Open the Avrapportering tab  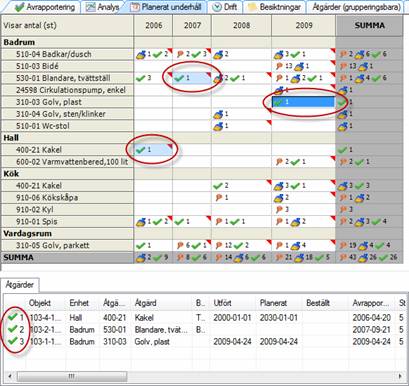[45, 7]
